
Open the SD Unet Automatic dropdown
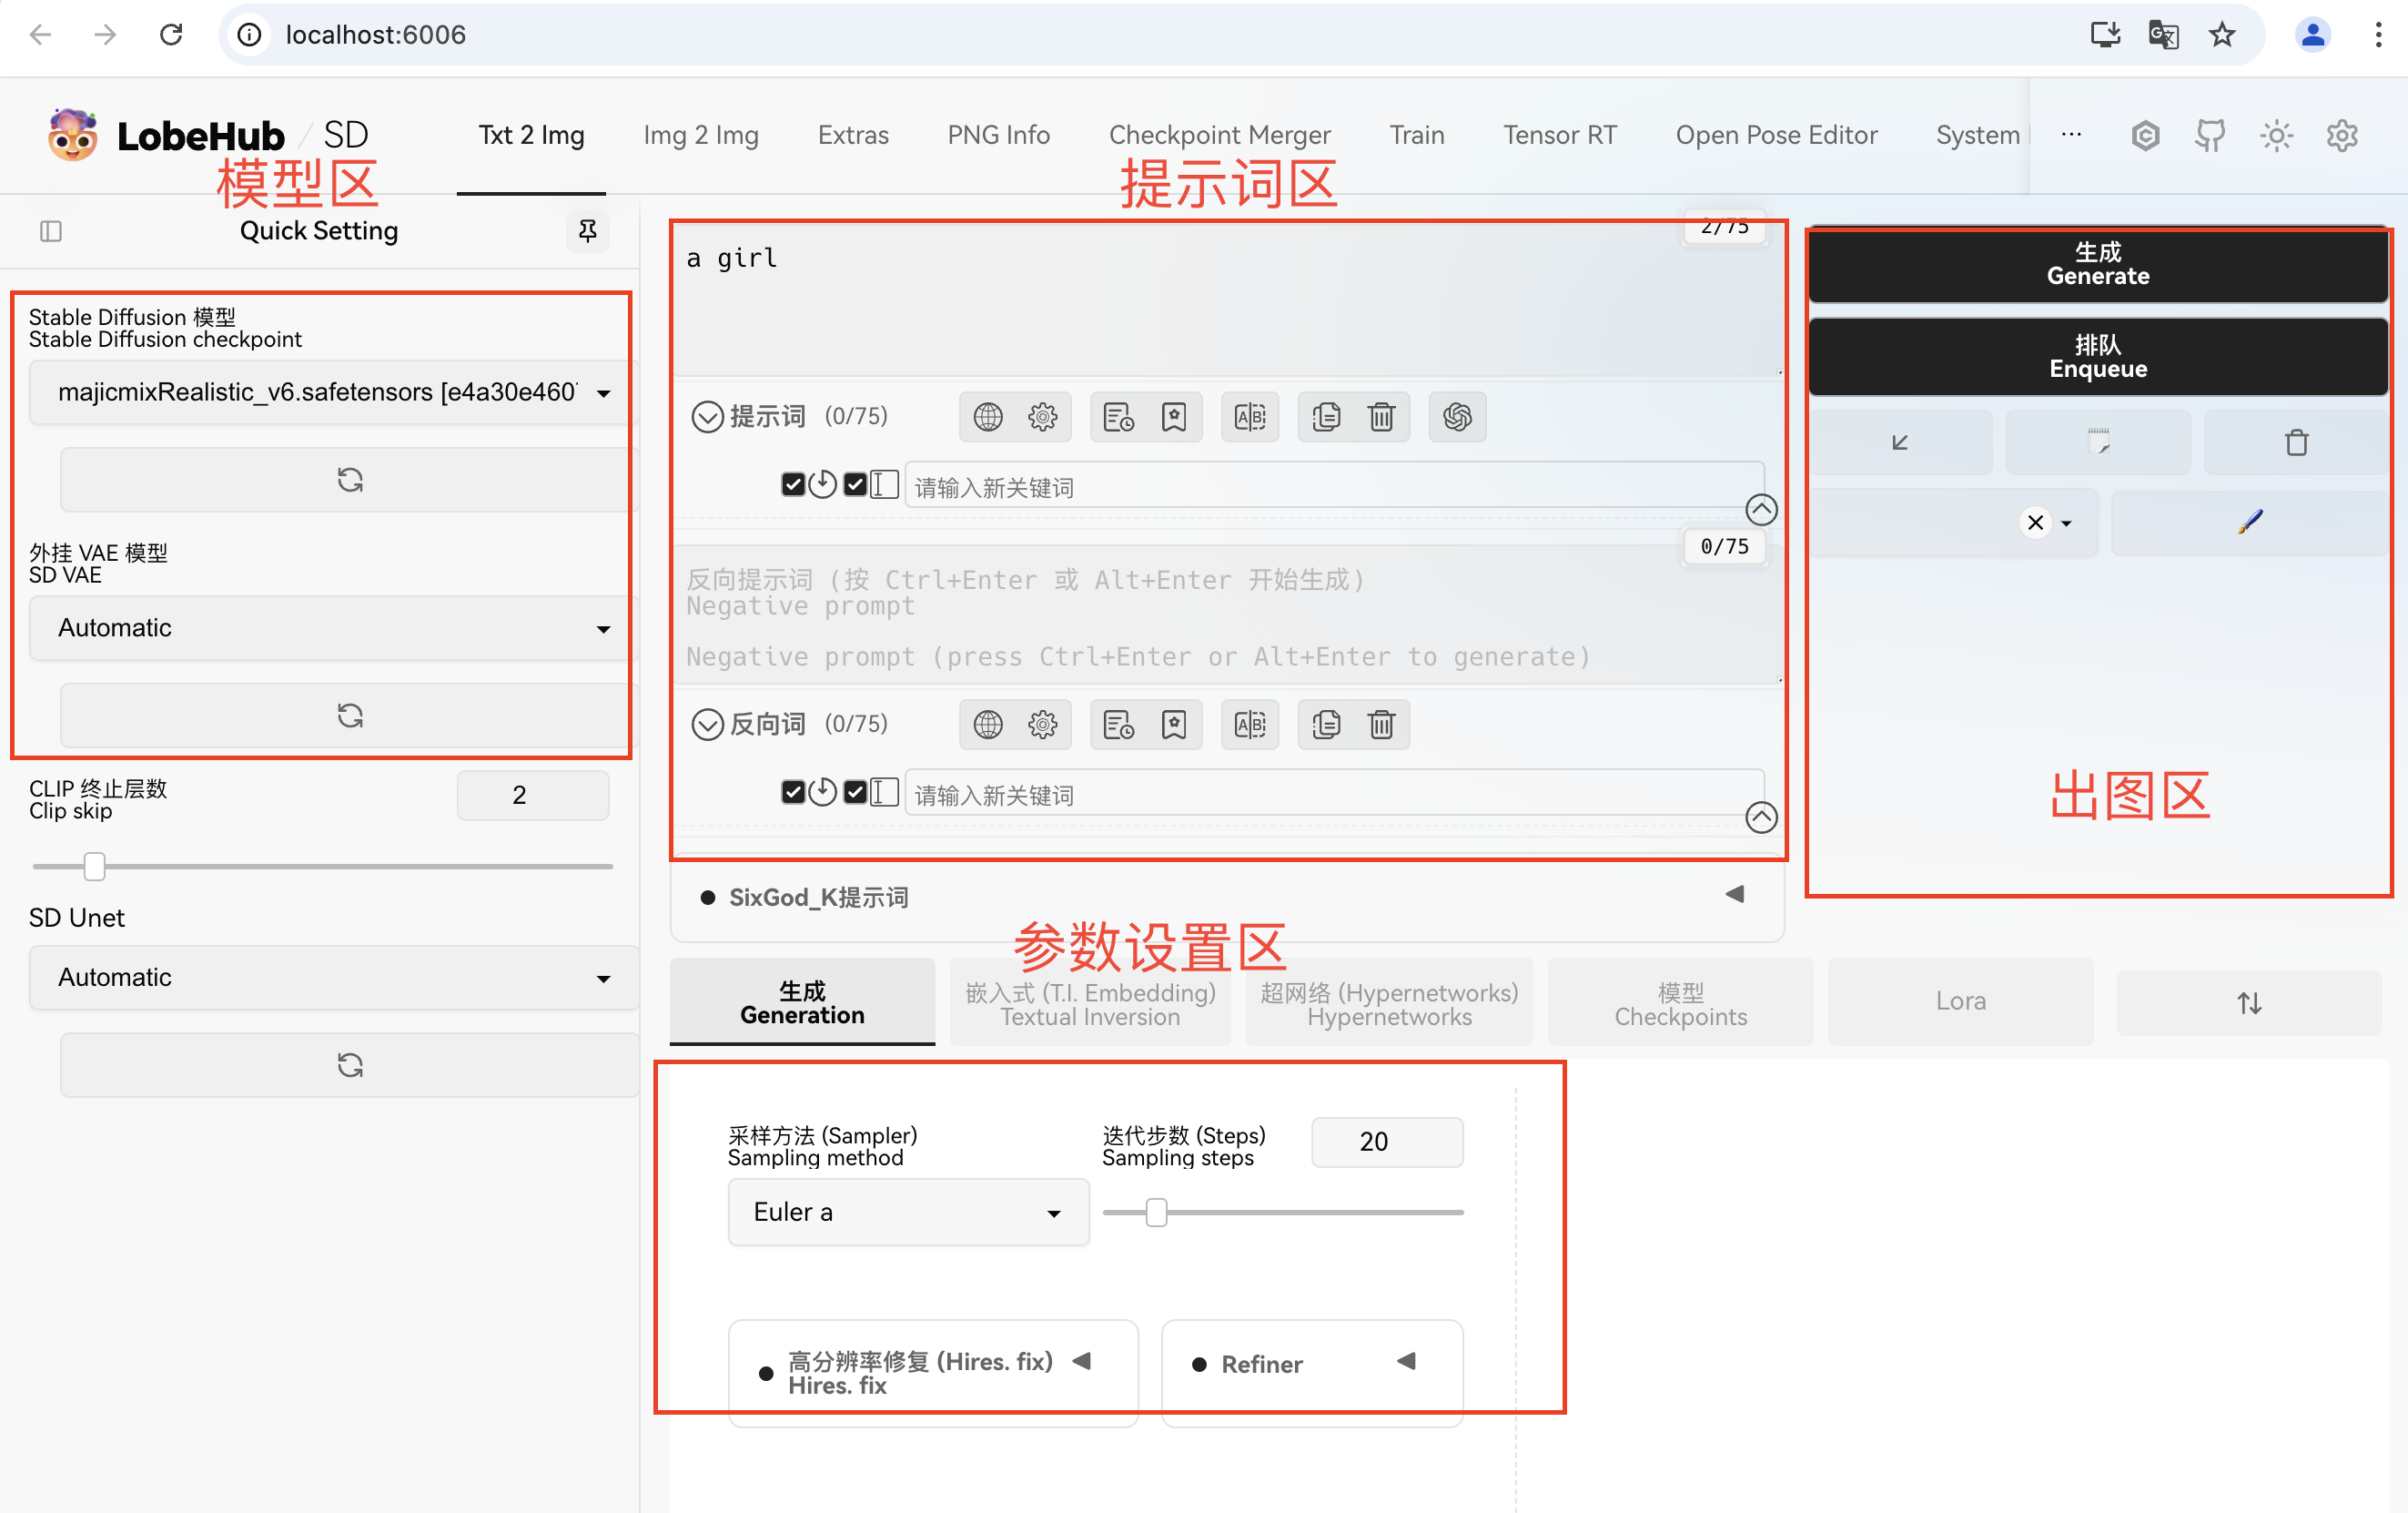click(x=333, y=977)
